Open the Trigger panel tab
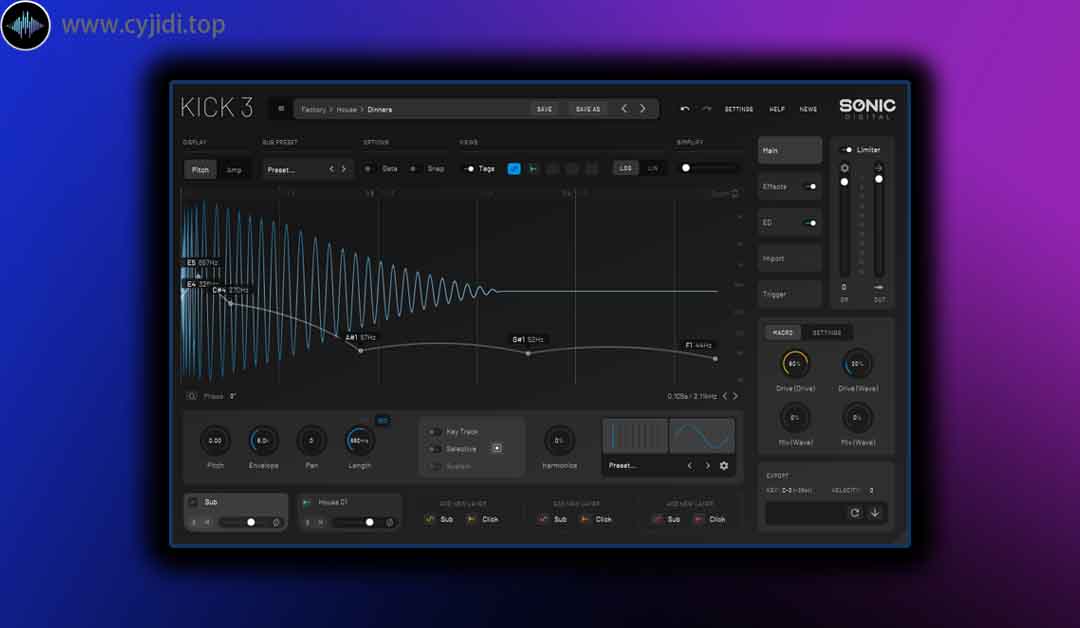Image resolution: width=1080 pixels, height=628 pixels. tap(790, 294)
